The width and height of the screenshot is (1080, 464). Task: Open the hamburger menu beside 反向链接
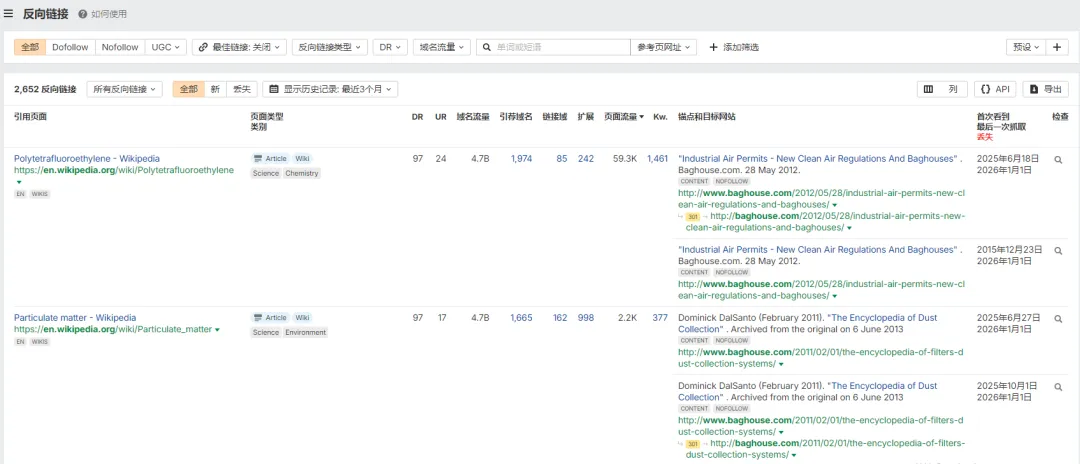(9, 14)
